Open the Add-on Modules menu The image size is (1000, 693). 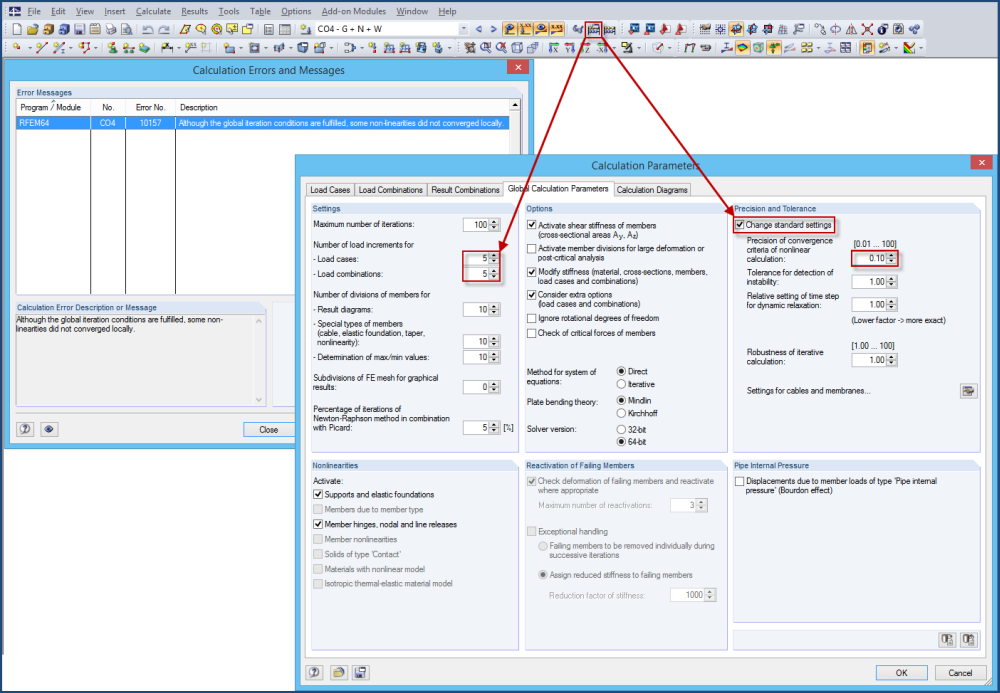pyautogui.click(x=353, y=11)
